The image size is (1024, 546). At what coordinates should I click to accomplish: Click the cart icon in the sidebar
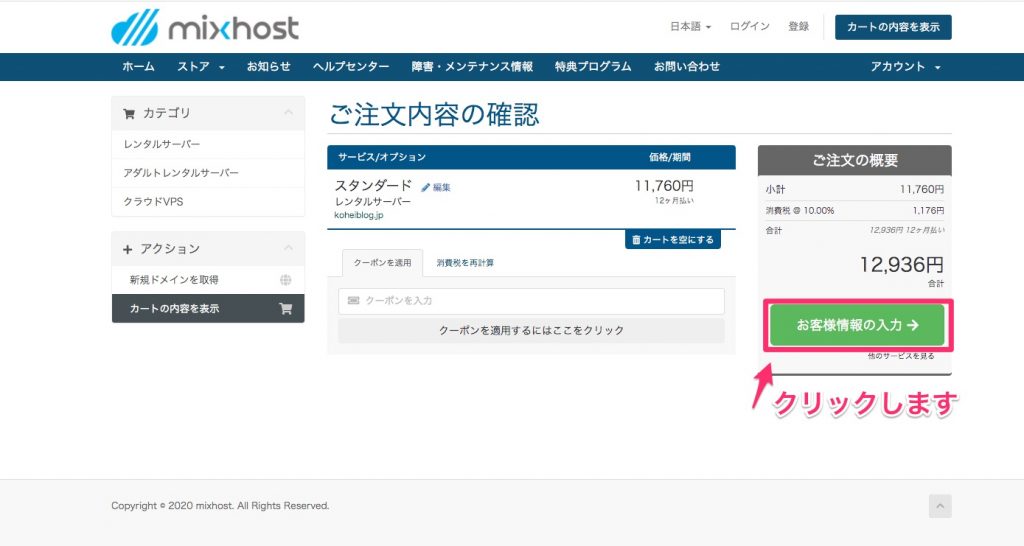pos(286,309)
